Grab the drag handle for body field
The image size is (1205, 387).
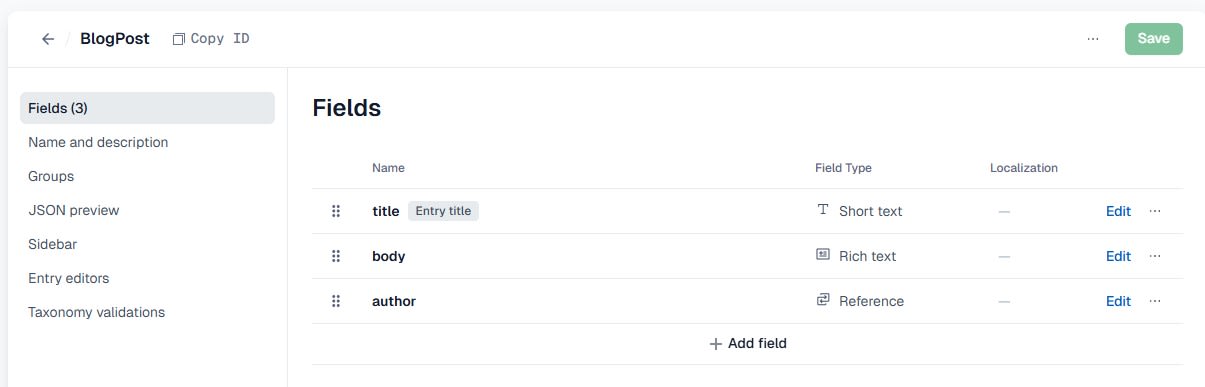click(336, 256)
